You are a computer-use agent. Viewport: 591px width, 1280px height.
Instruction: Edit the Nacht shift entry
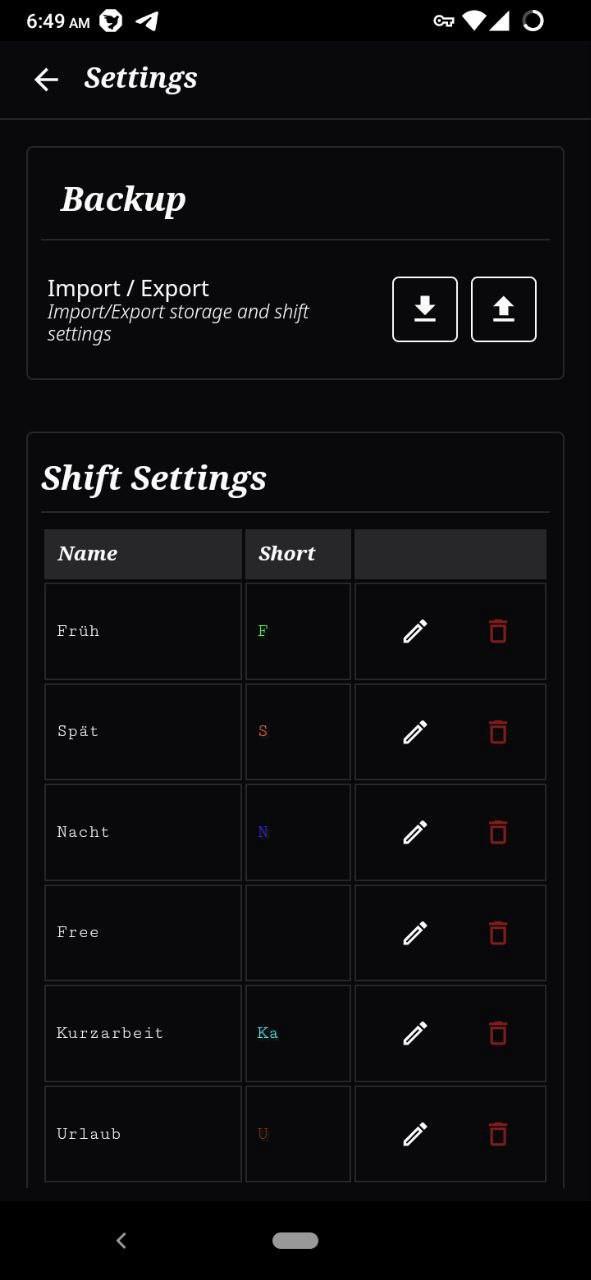point(414,832)
